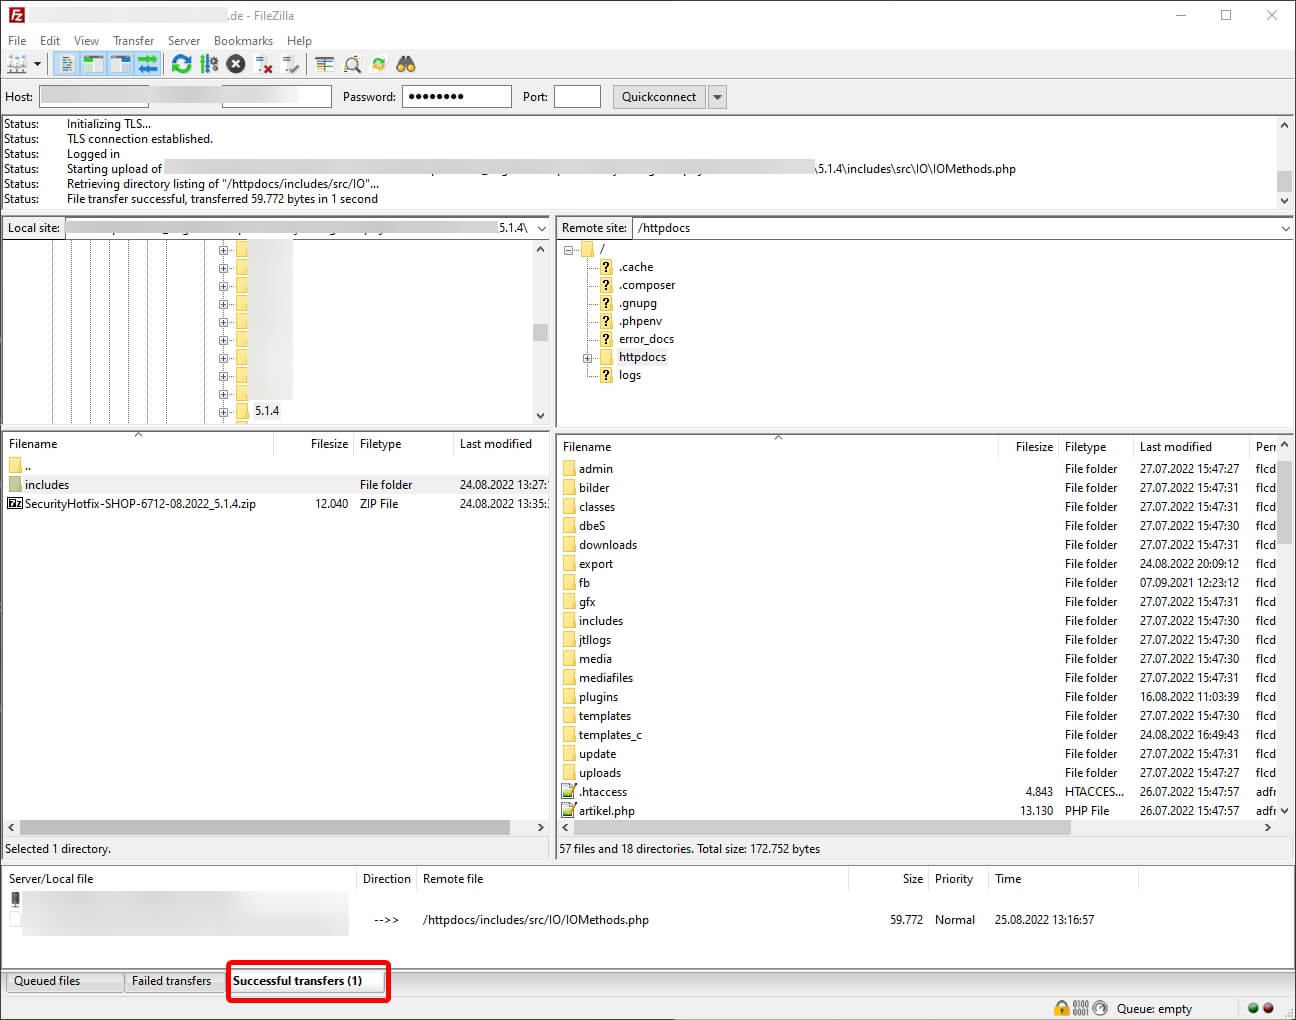Expand the httpdocs folder in remote tree
The image size is (1296, 1020).
588,358
